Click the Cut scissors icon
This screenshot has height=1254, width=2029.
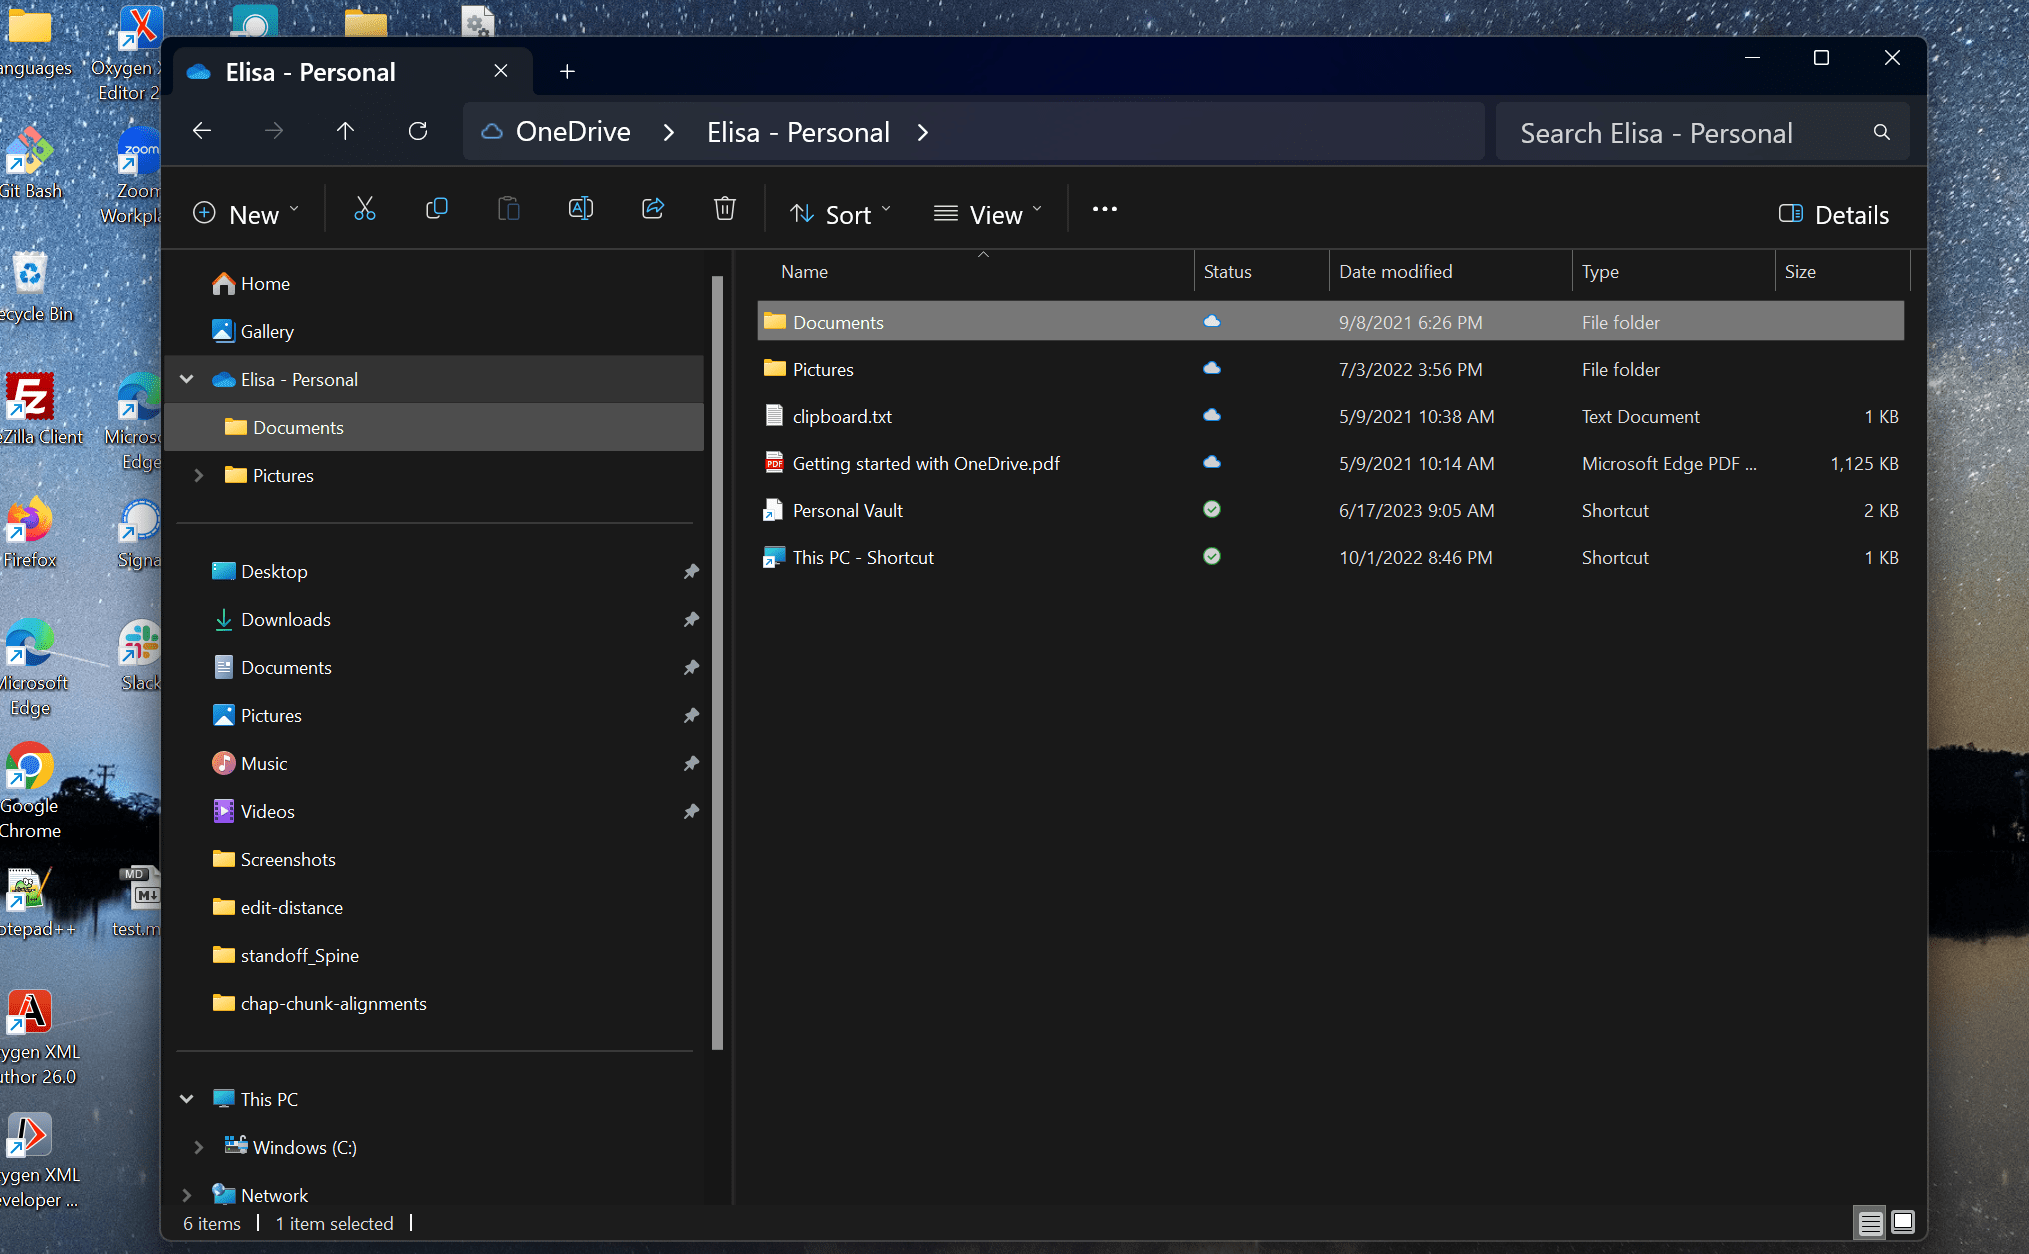(365, 209)
